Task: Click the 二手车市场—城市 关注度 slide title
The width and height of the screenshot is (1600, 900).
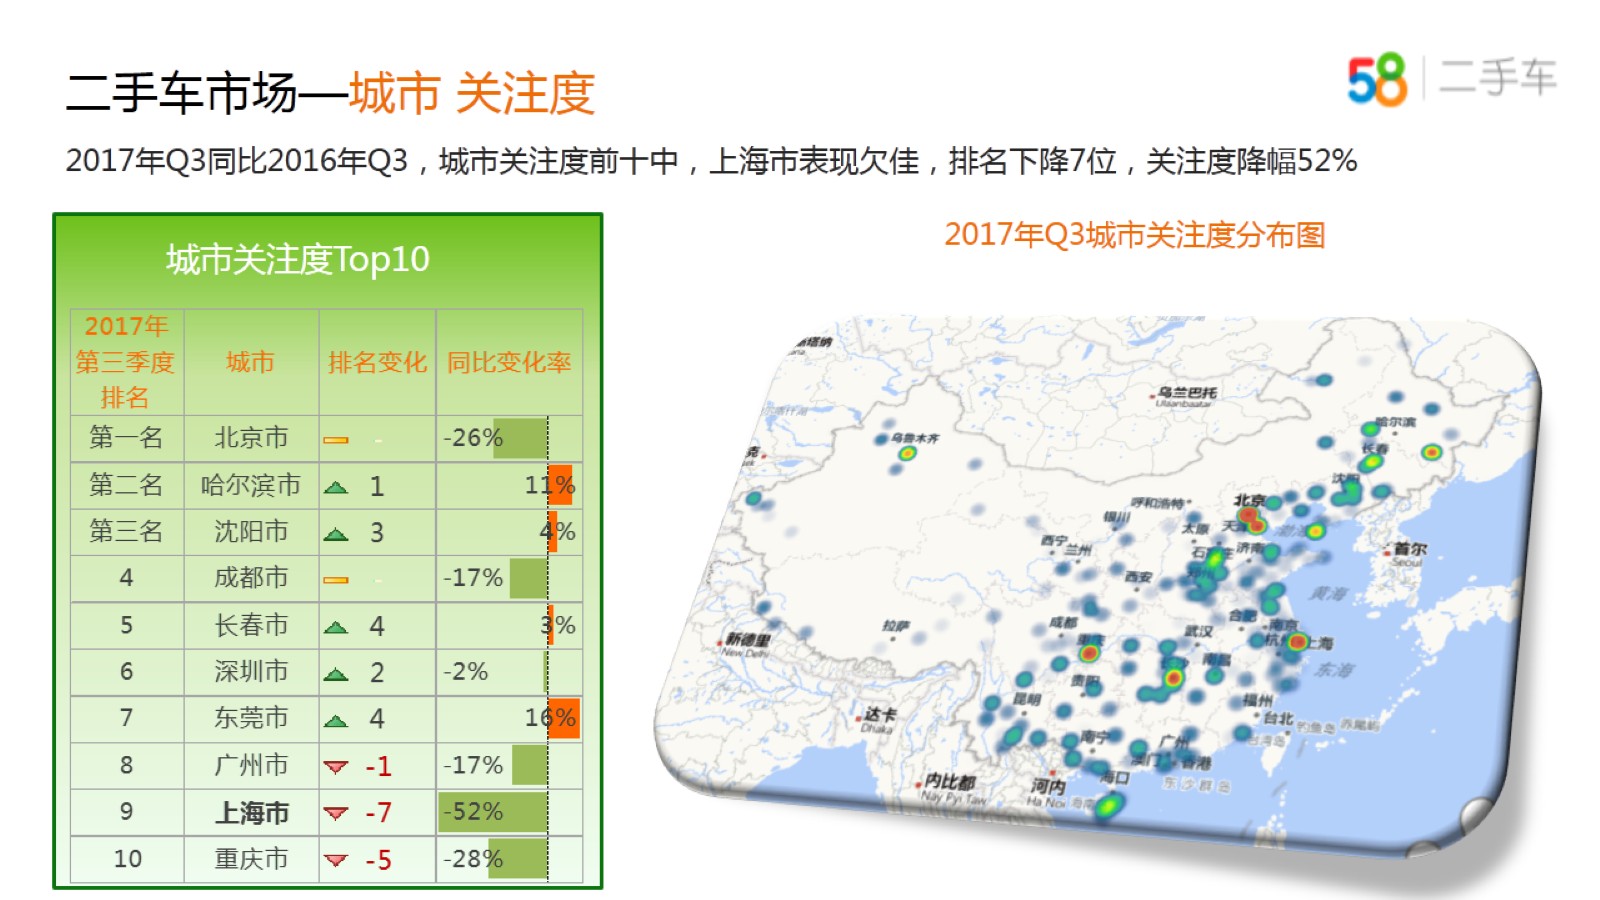Action: click(330, 93)
